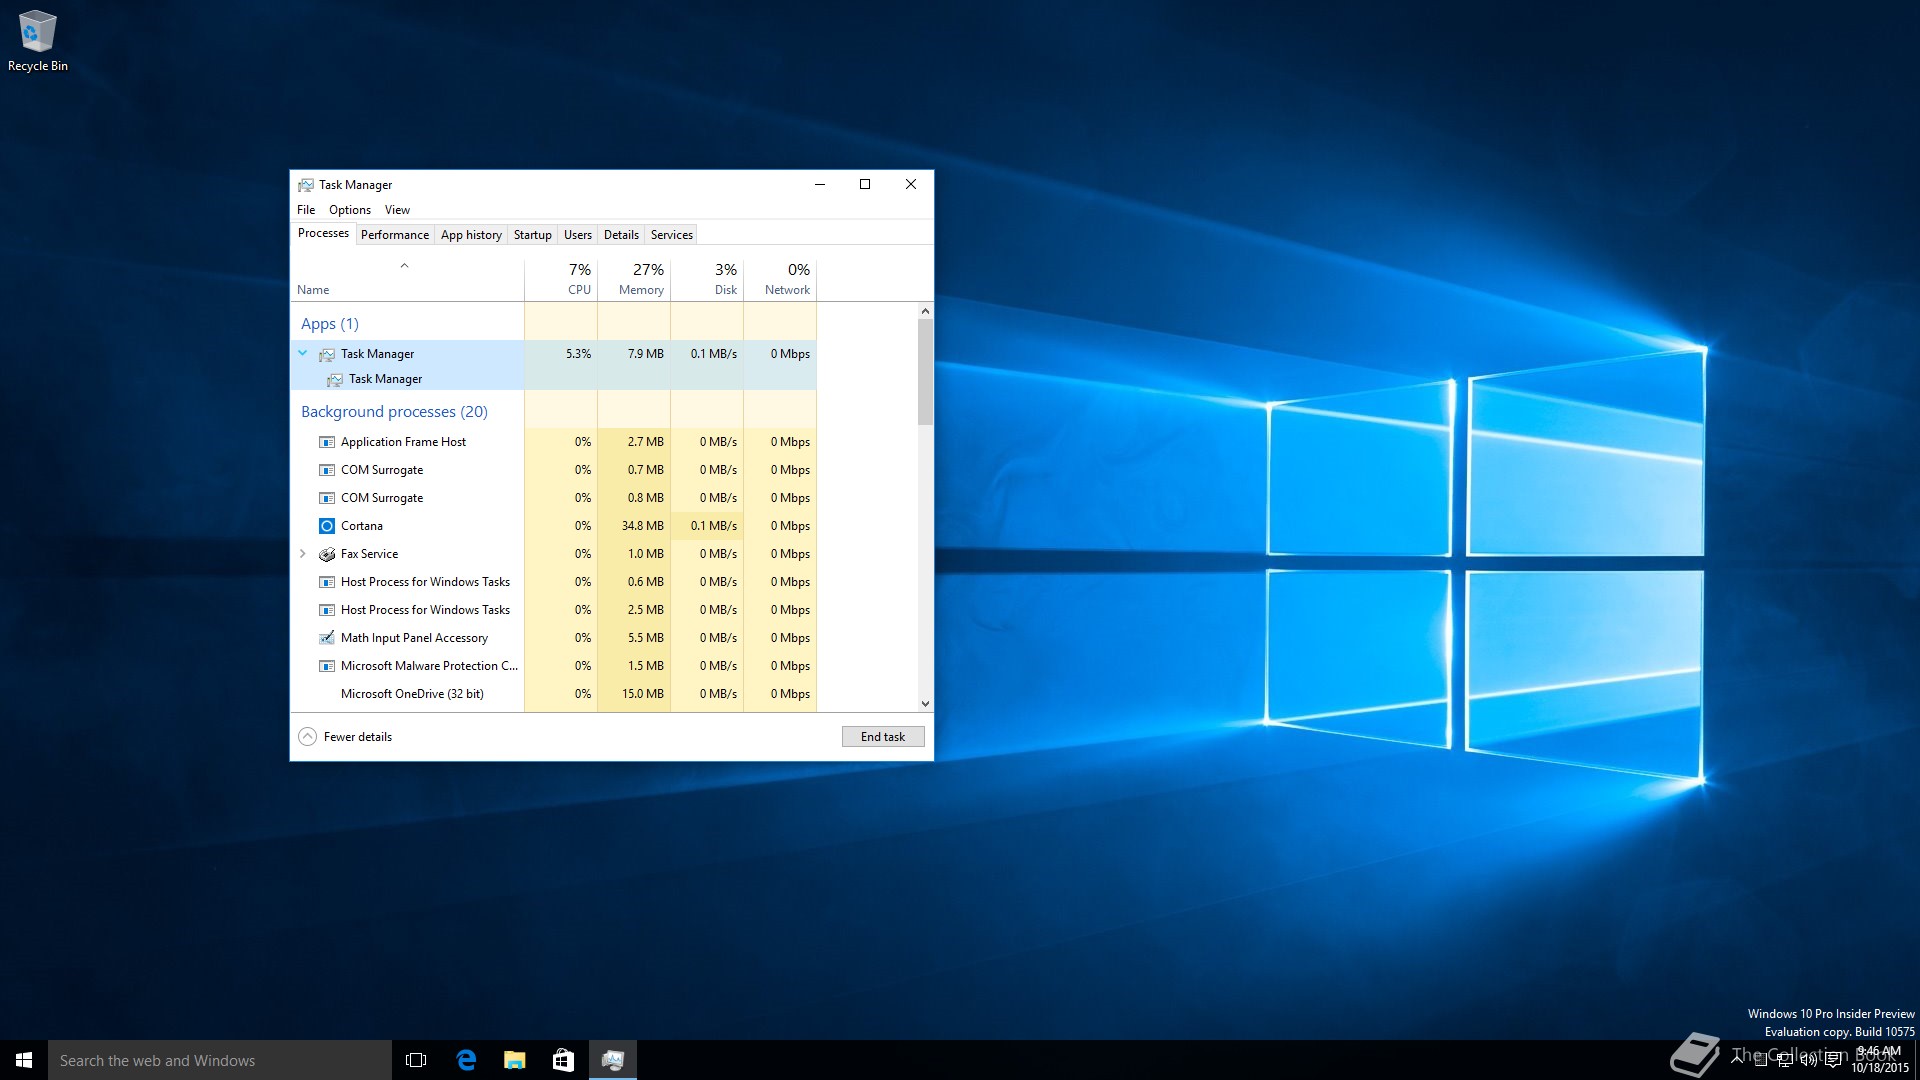Screen dimensions: 1920x1080
Task: Click OneDrive's 15.0 MB memory value
Action: tap(643, 694)
